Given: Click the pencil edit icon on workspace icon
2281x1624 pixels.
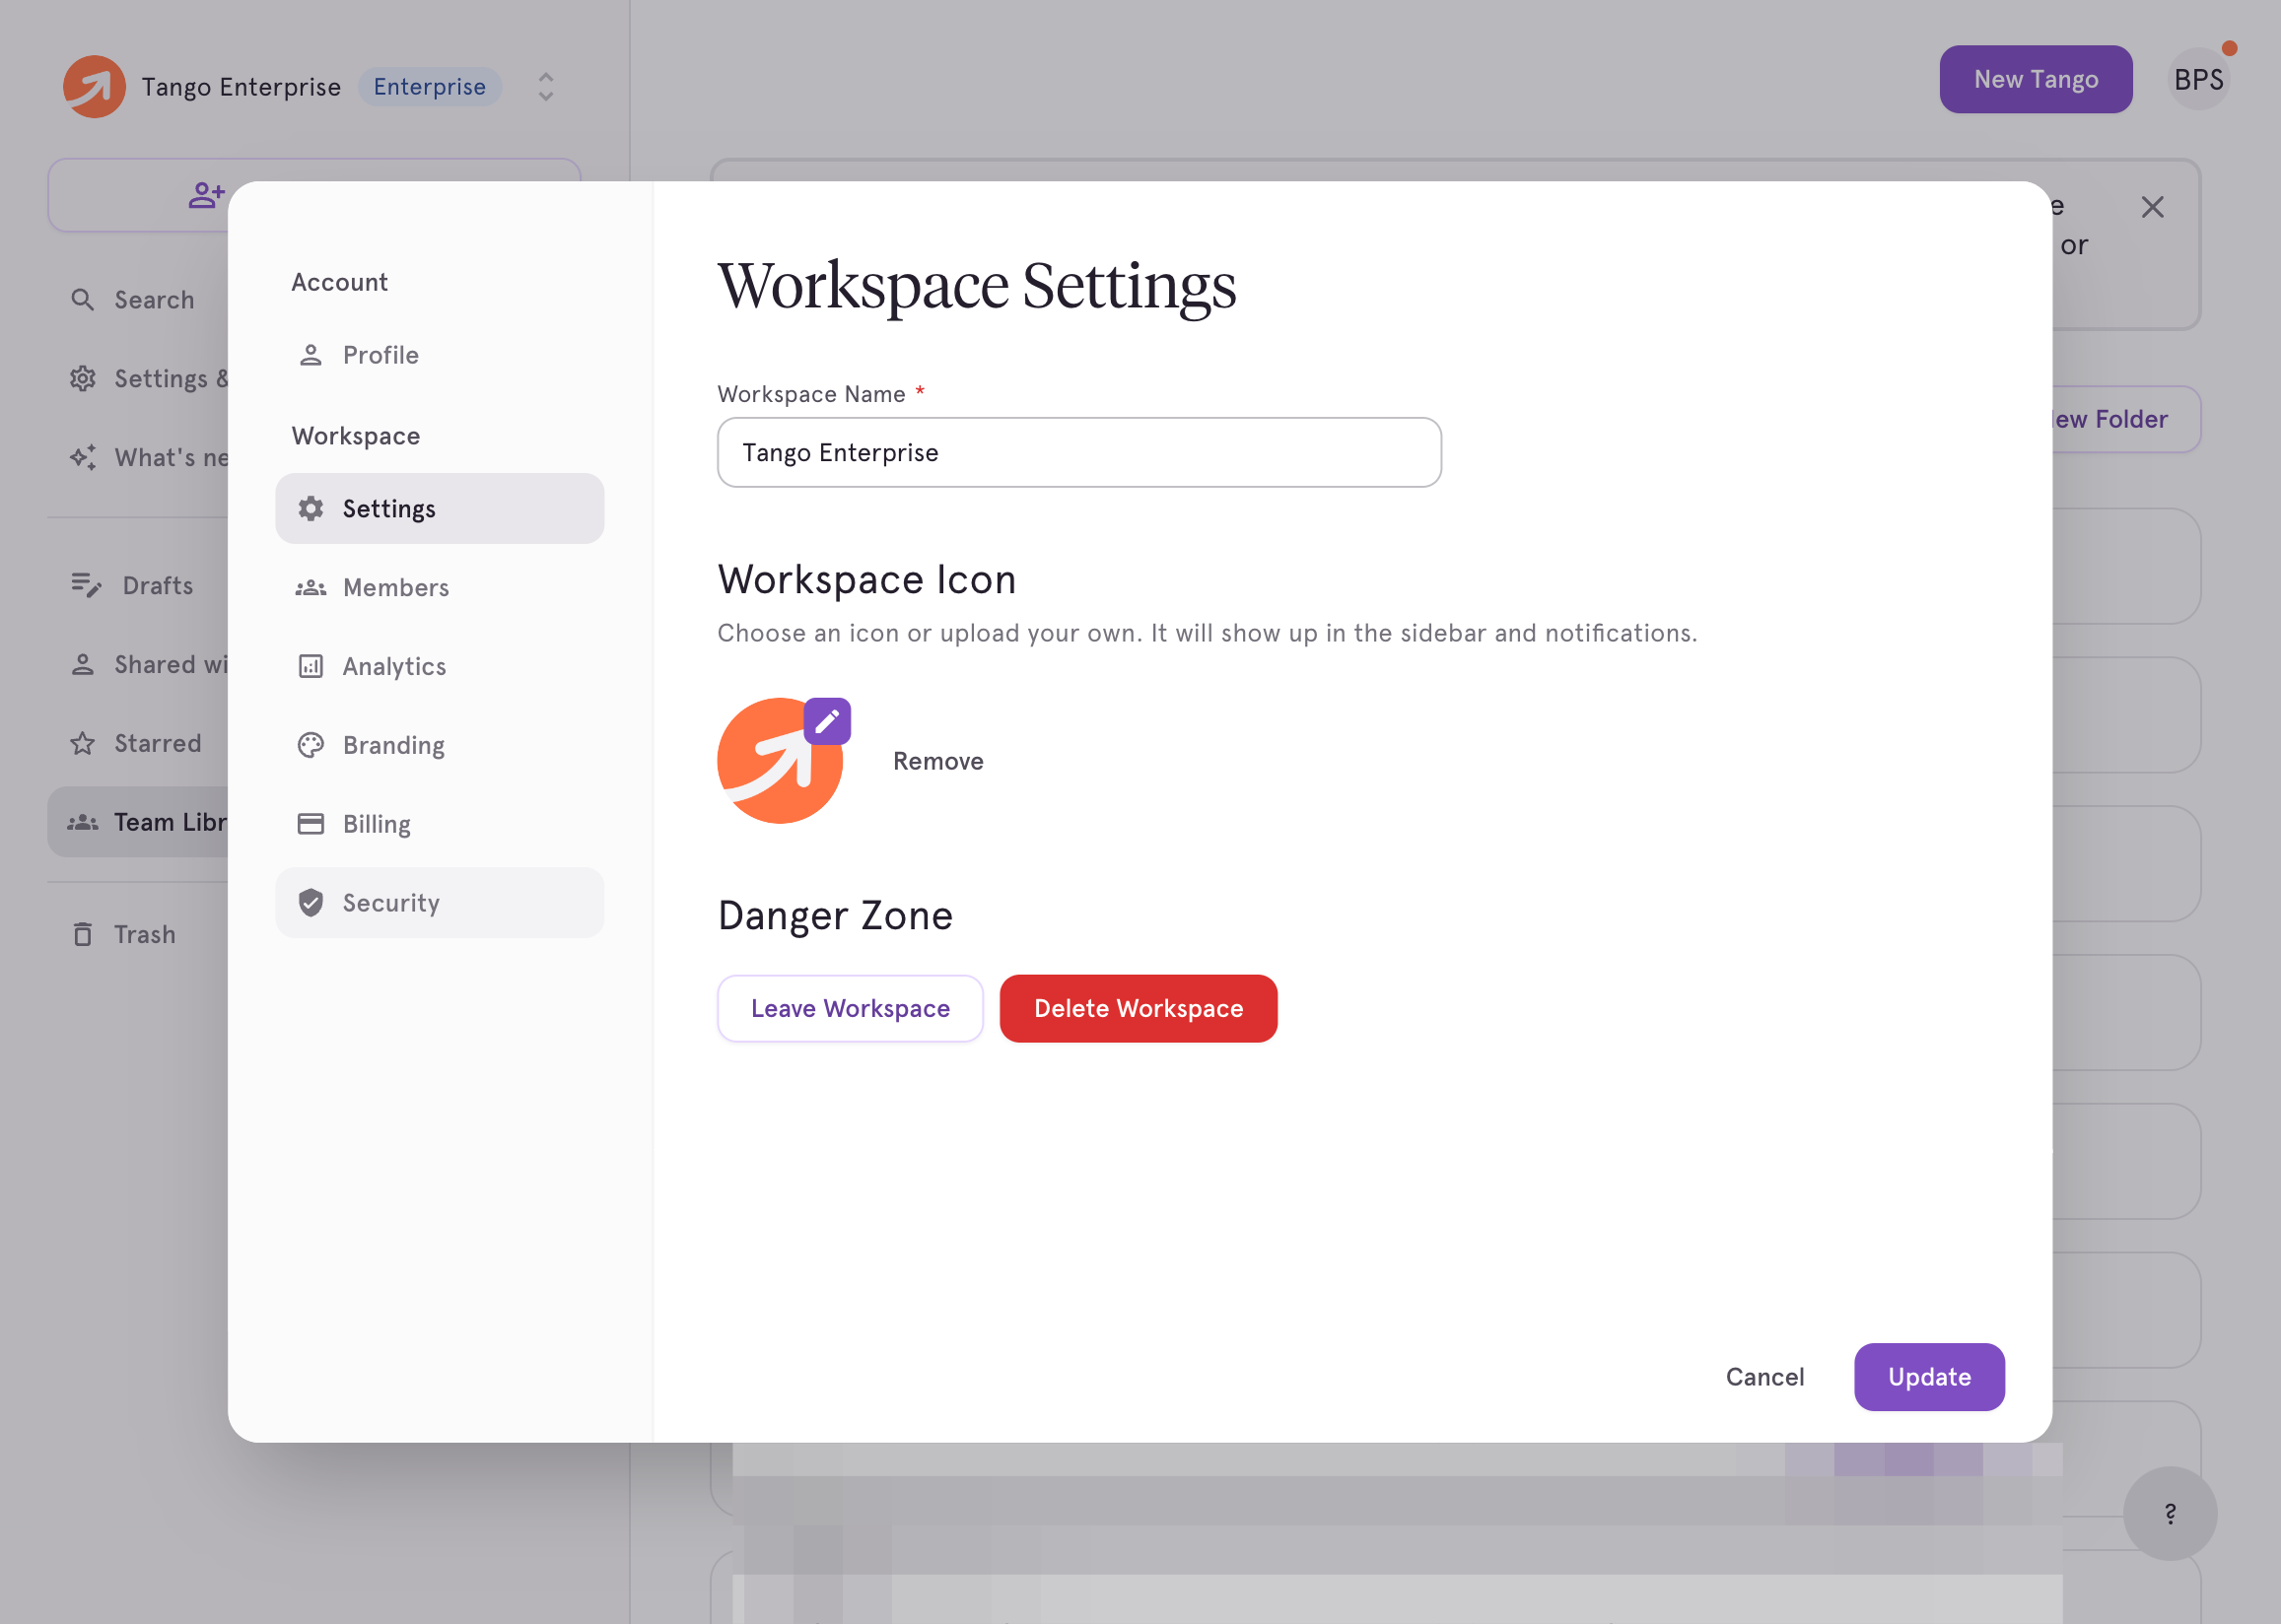Looking at the screenshot, I should pyautogui.click(x=827, y=721).
